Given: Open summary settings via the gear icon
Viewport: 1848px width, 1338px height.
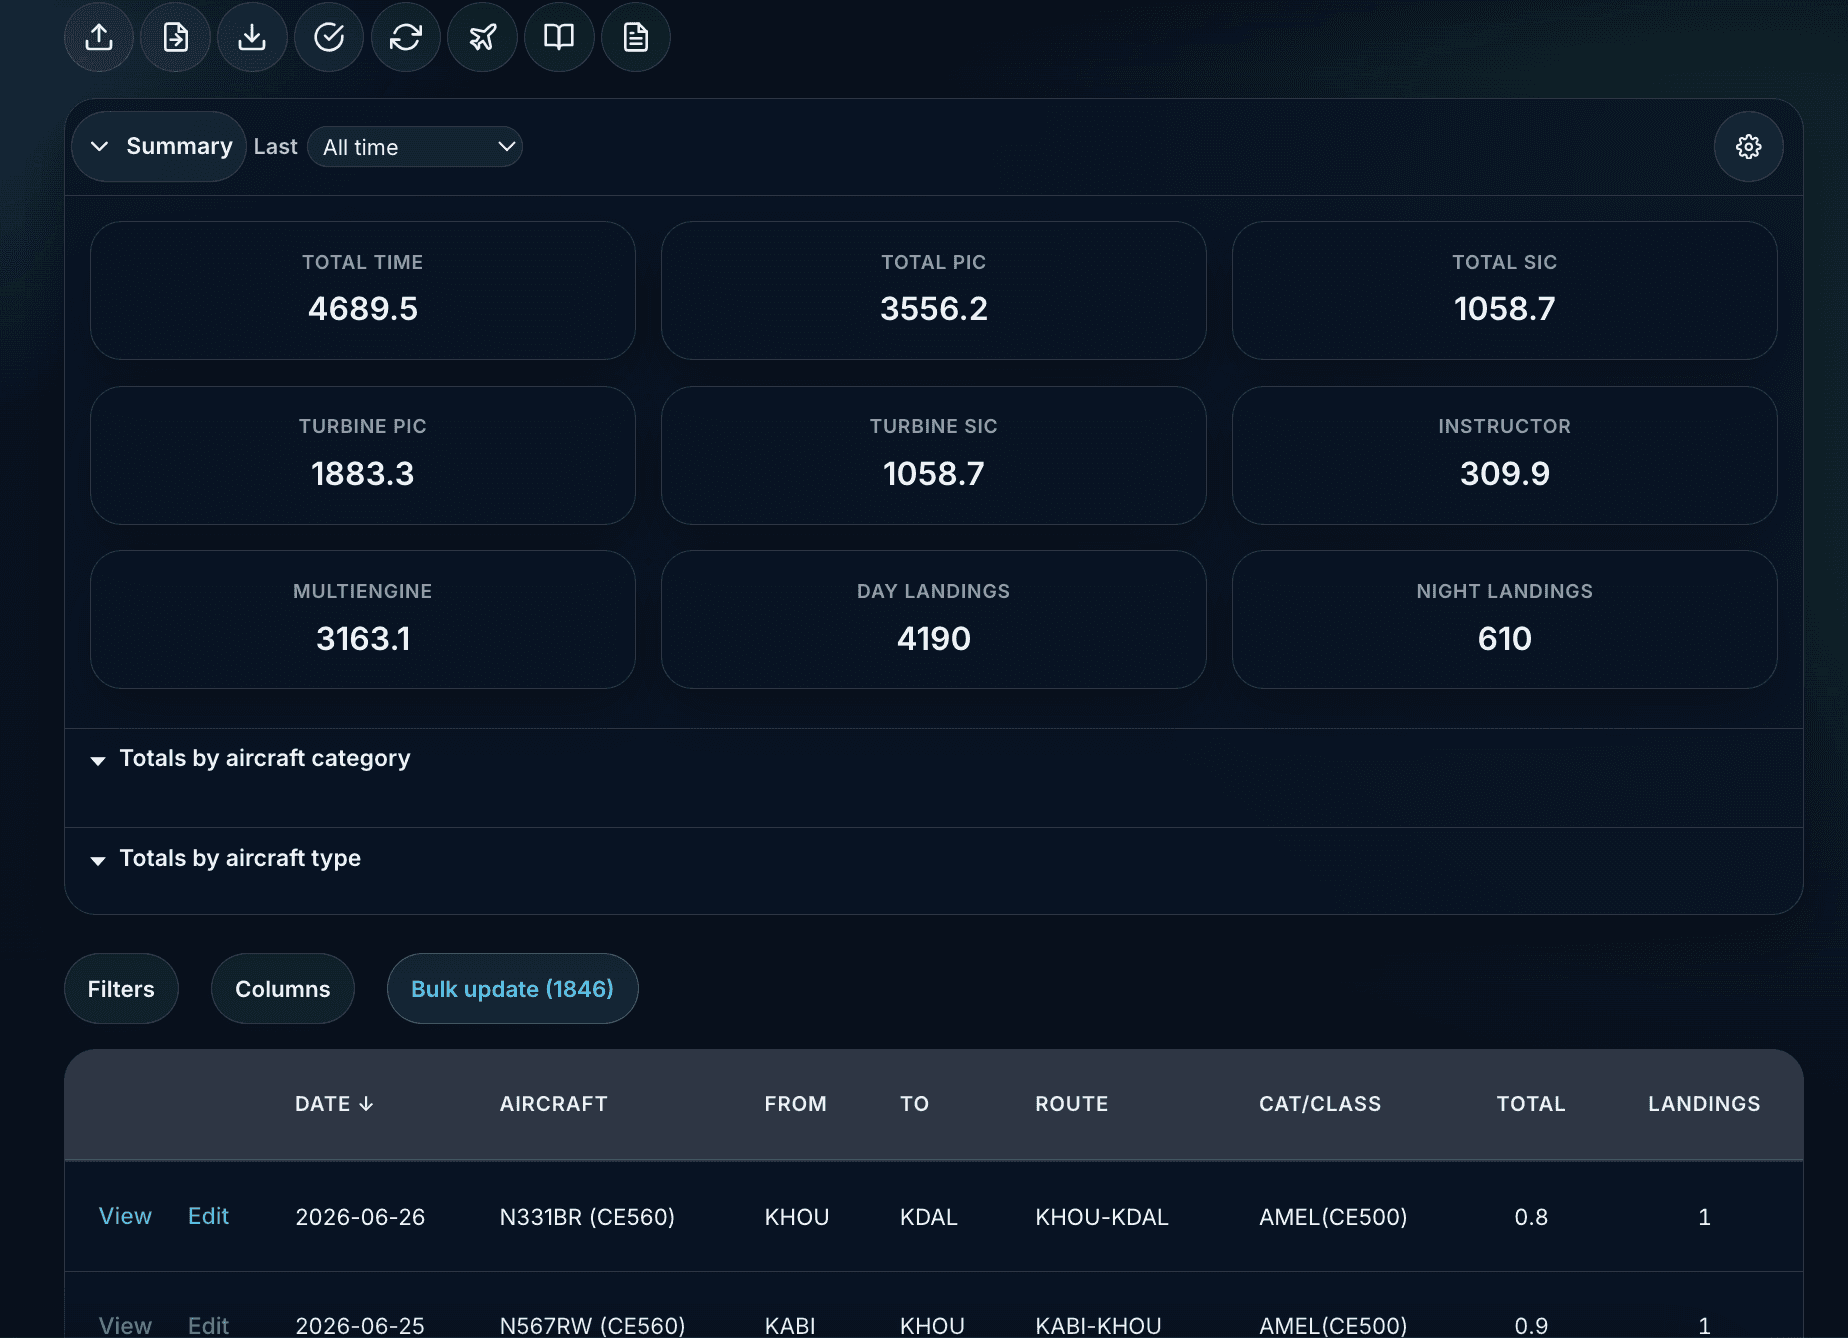Looking at the screenshot, I should point(1749,147).
